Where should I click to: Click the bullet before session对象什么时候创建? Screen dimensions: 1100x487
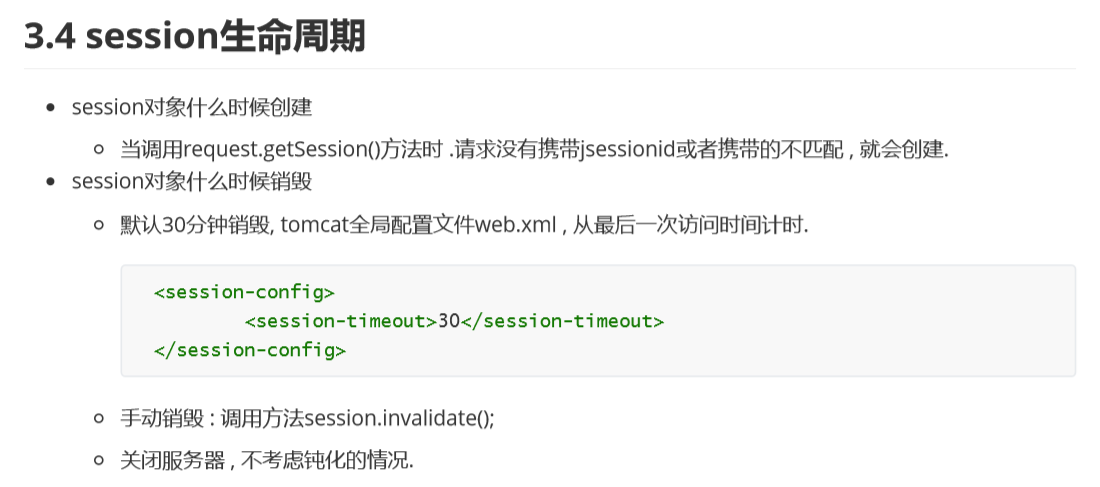click(50, 108)
